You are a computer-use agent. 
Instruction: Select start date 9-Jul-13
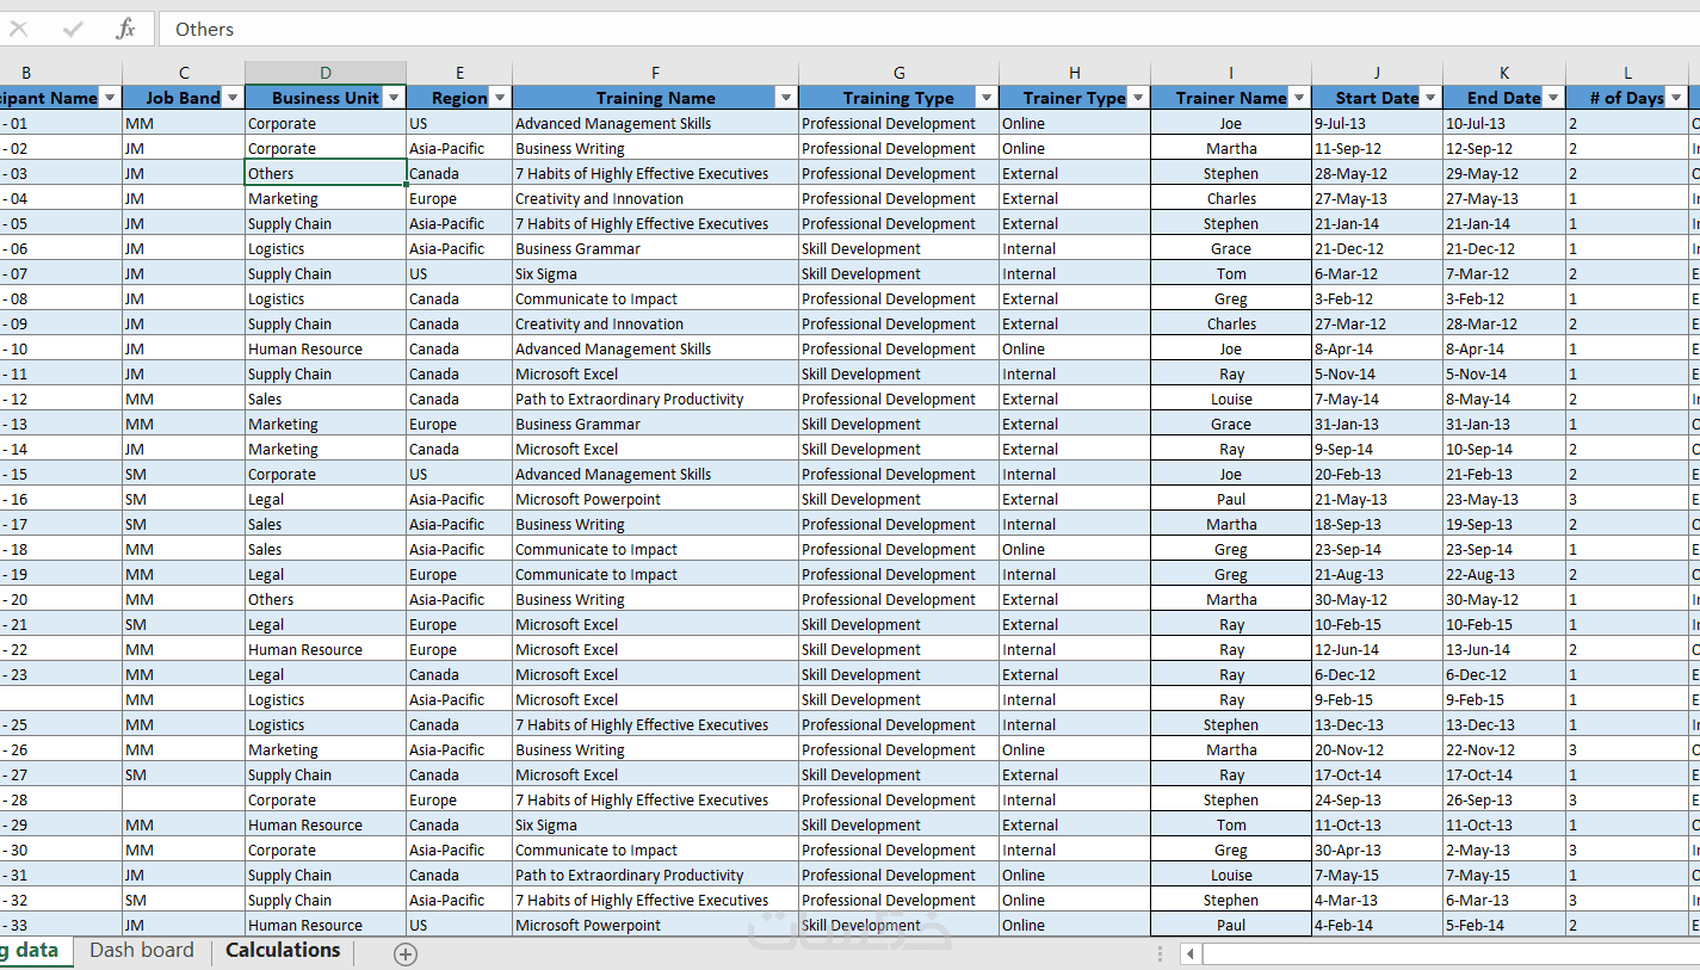tap(1377, 123)
